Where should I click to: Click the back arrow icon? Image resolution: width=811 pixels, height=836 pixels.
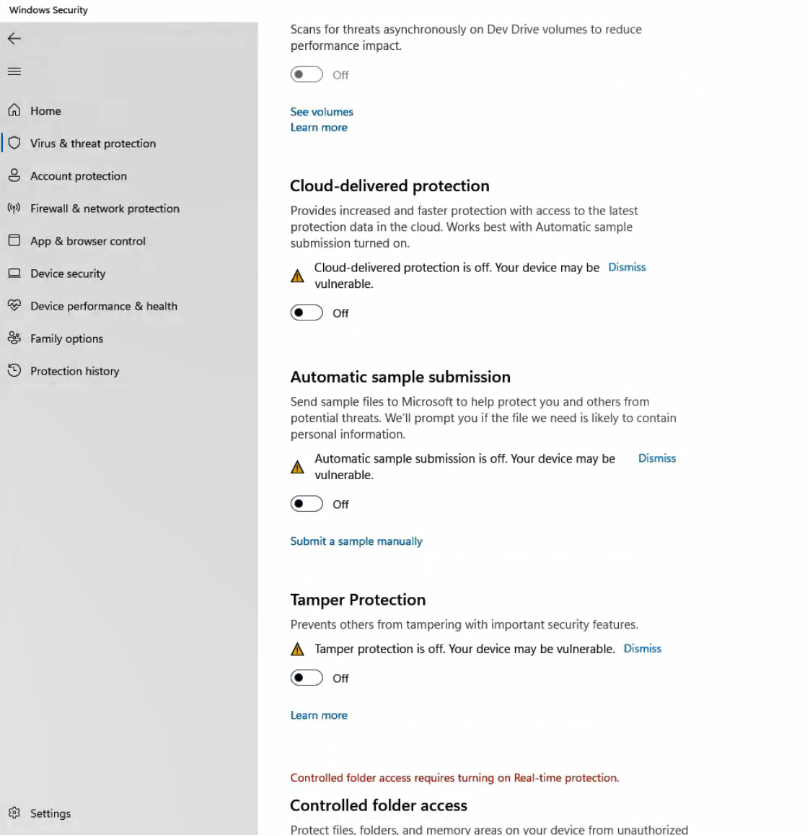[14, 38]
